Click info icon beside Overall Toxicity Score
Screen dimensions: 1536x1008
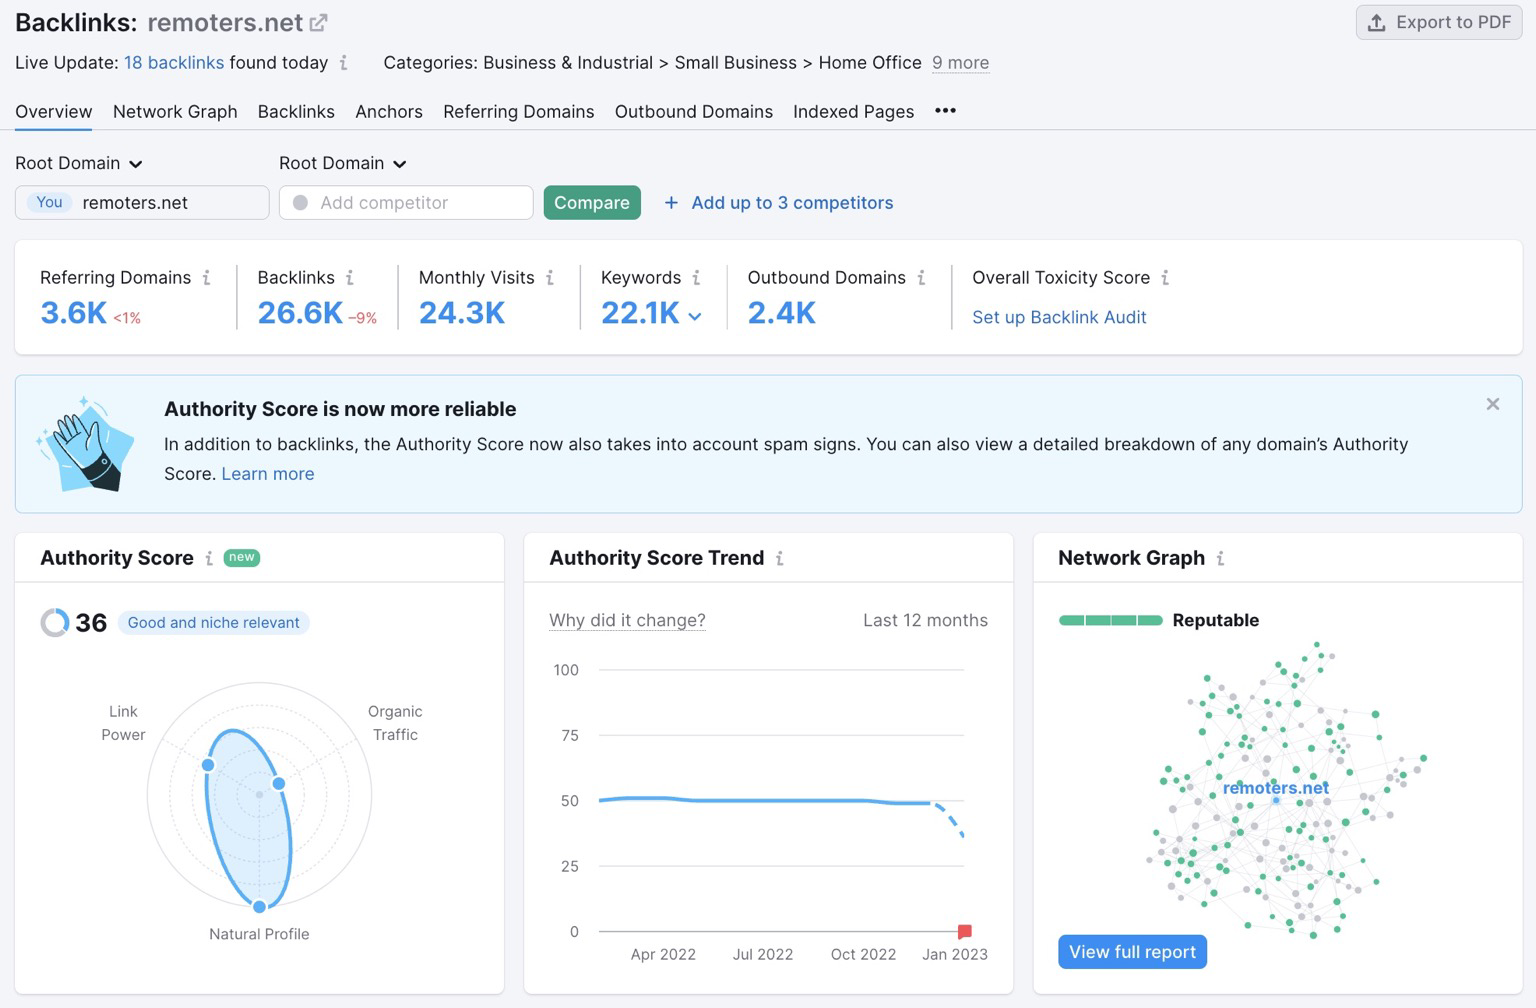pyautogui.click(x=1165, y=278)
